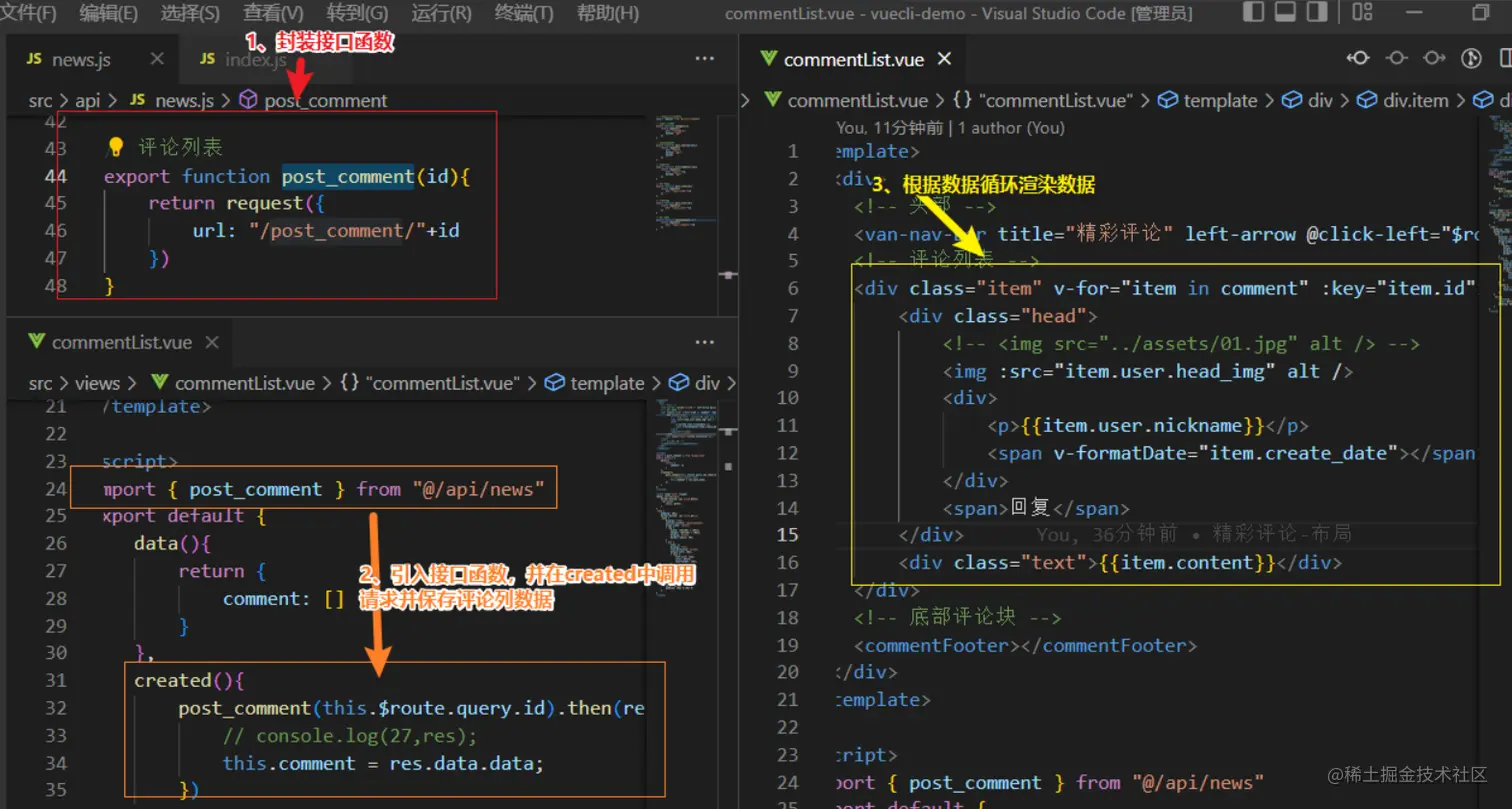Toggle the primary side bar layout icon
The image size is (1512, 809).
1253,12
